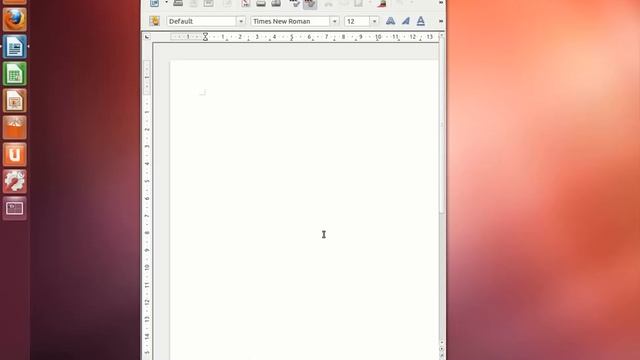This screenshot has height=360, width=640.
Task: Expand the standard toolbar overflow arrow
Action: 441,3
